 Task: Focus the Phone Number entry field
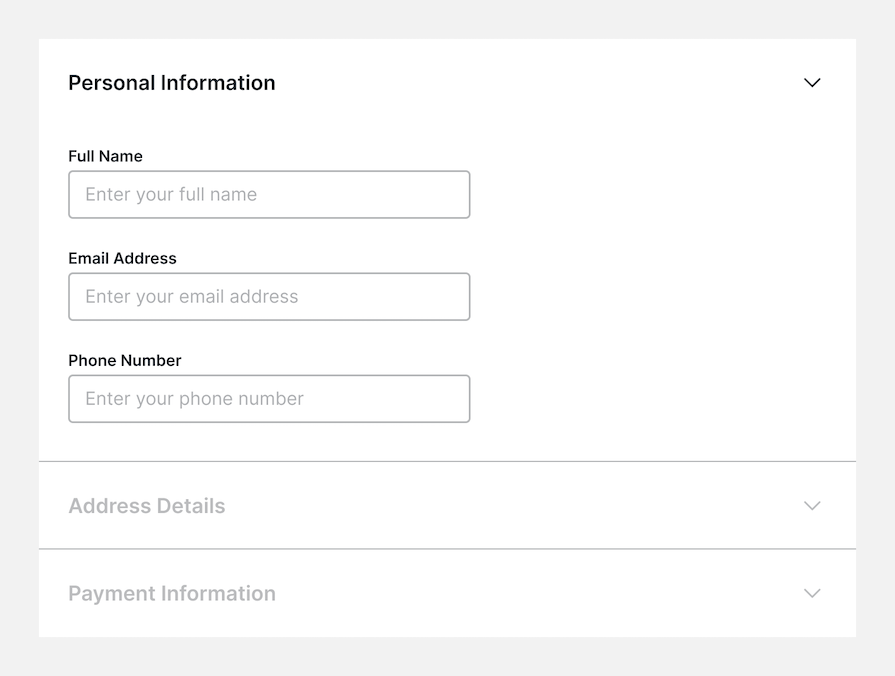pyautogui.click(x=268, y=398)
